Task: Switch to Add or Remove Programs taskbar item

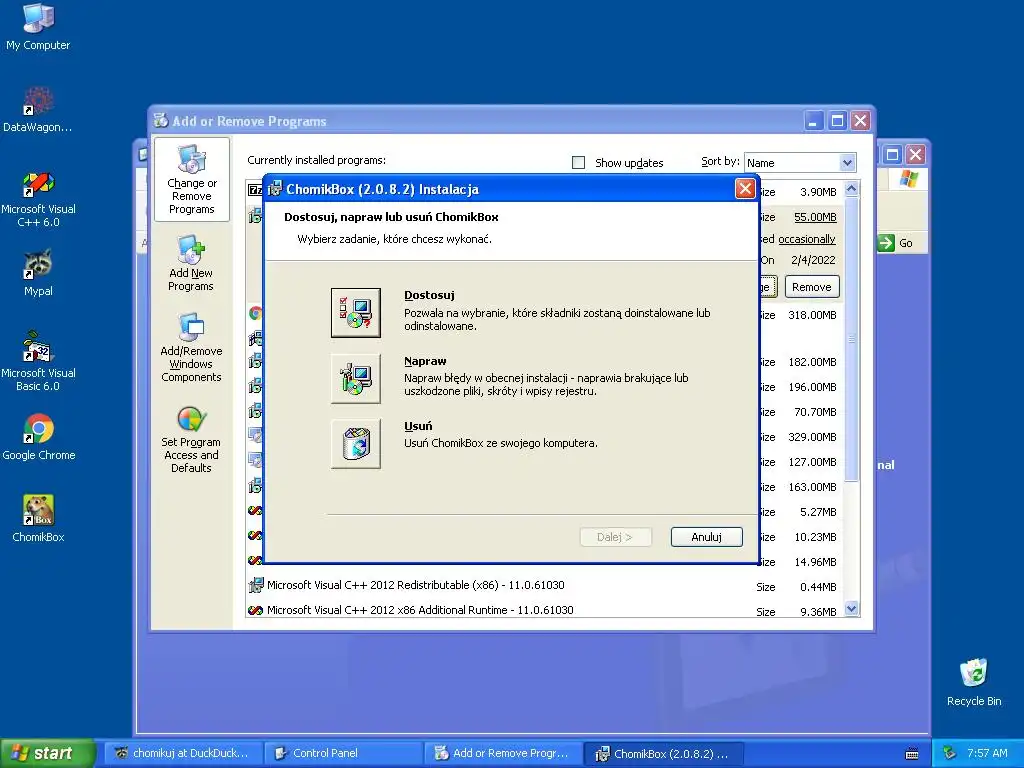Action: pos(504,753)
